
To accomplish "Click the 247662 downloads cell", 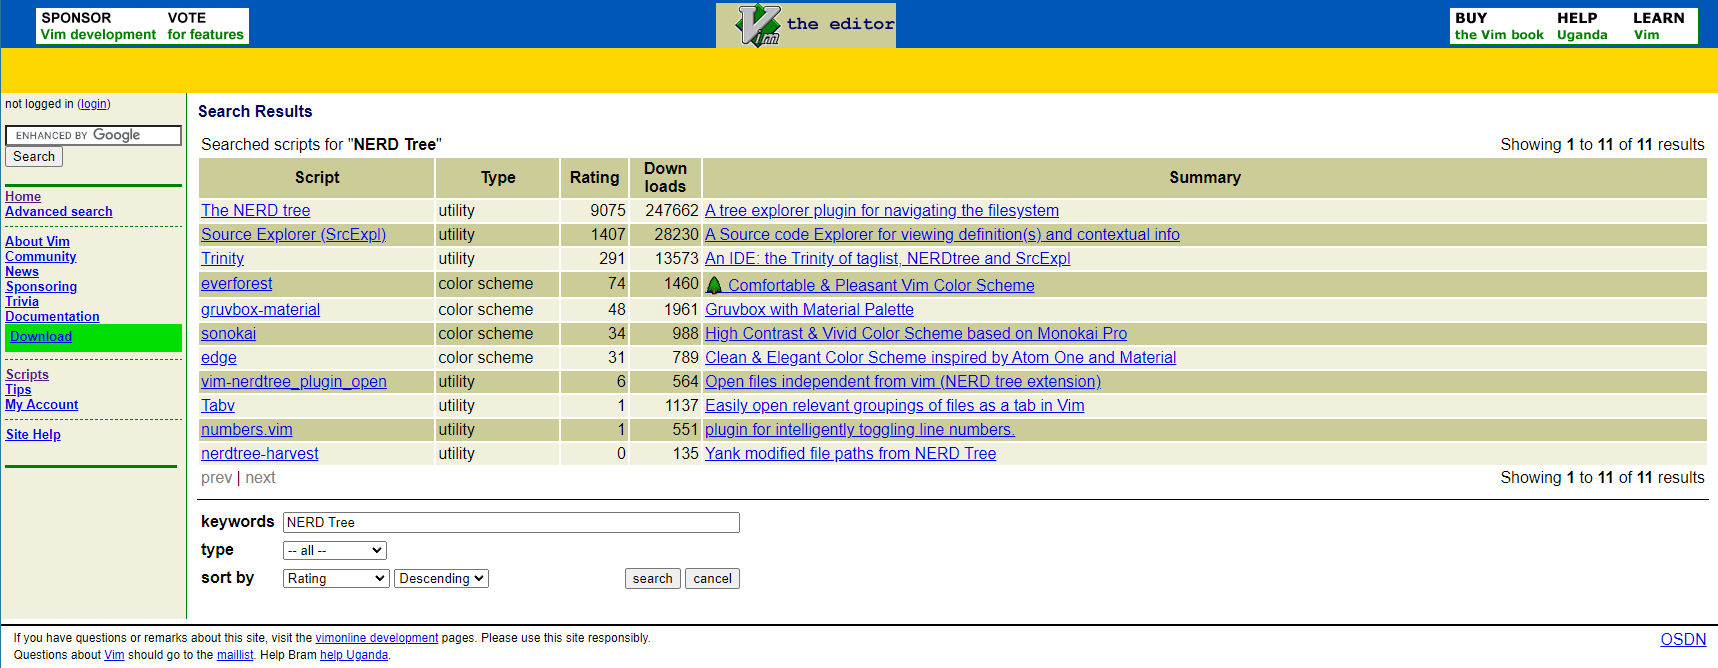I will point(666,211).
